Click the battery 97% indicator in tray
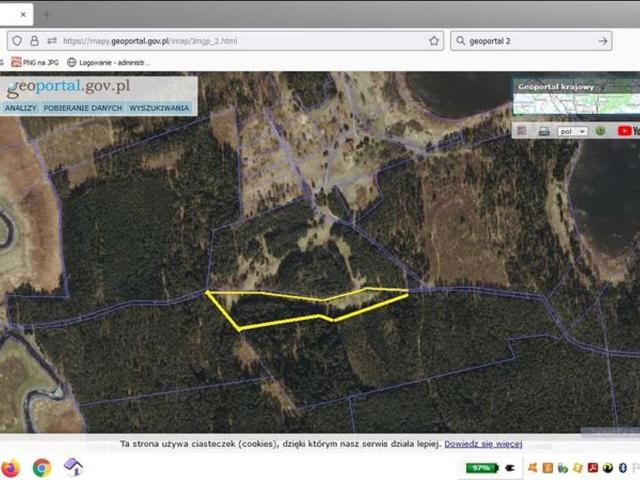Viewport: 640px width, 480px height. pyautogui.click(x=481, y=467)
